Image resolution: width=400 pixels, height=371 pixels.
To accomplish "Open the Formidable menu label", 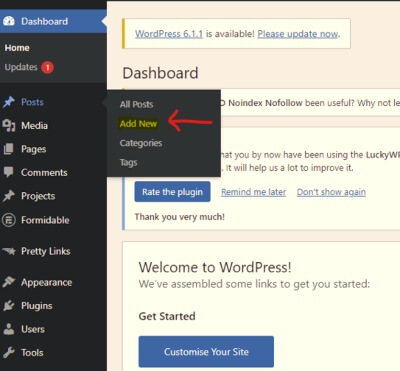I will point(45,220).
